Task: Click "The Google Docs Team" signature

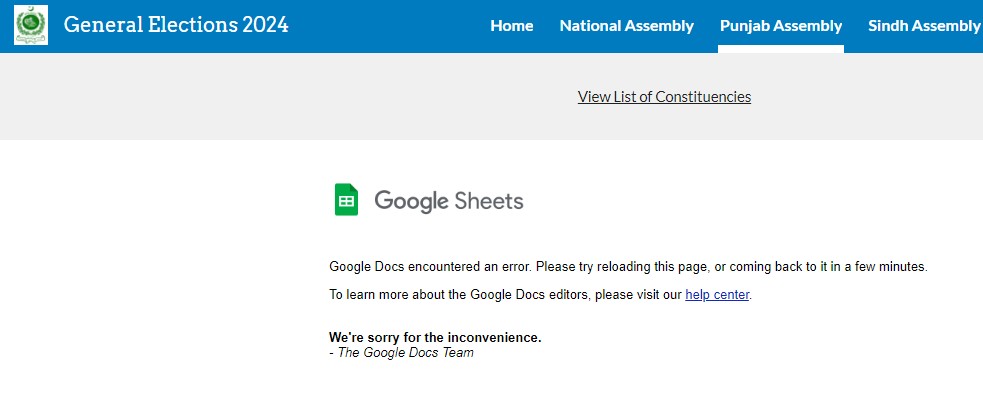Action: pos(405,352)
